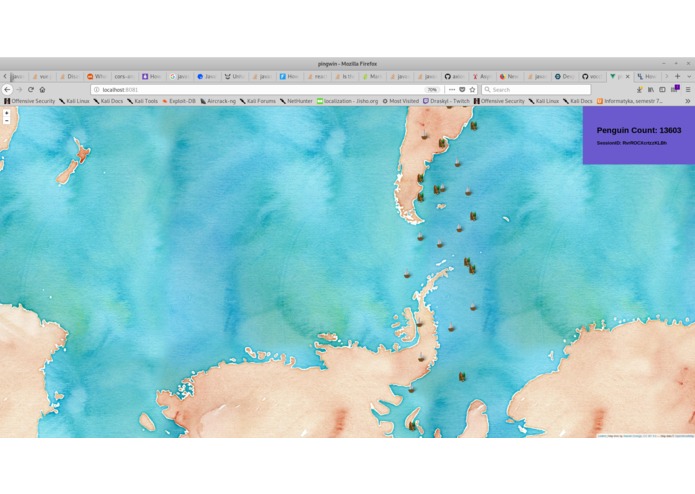Click the forward navigation arrow

(x=20, y=89)
